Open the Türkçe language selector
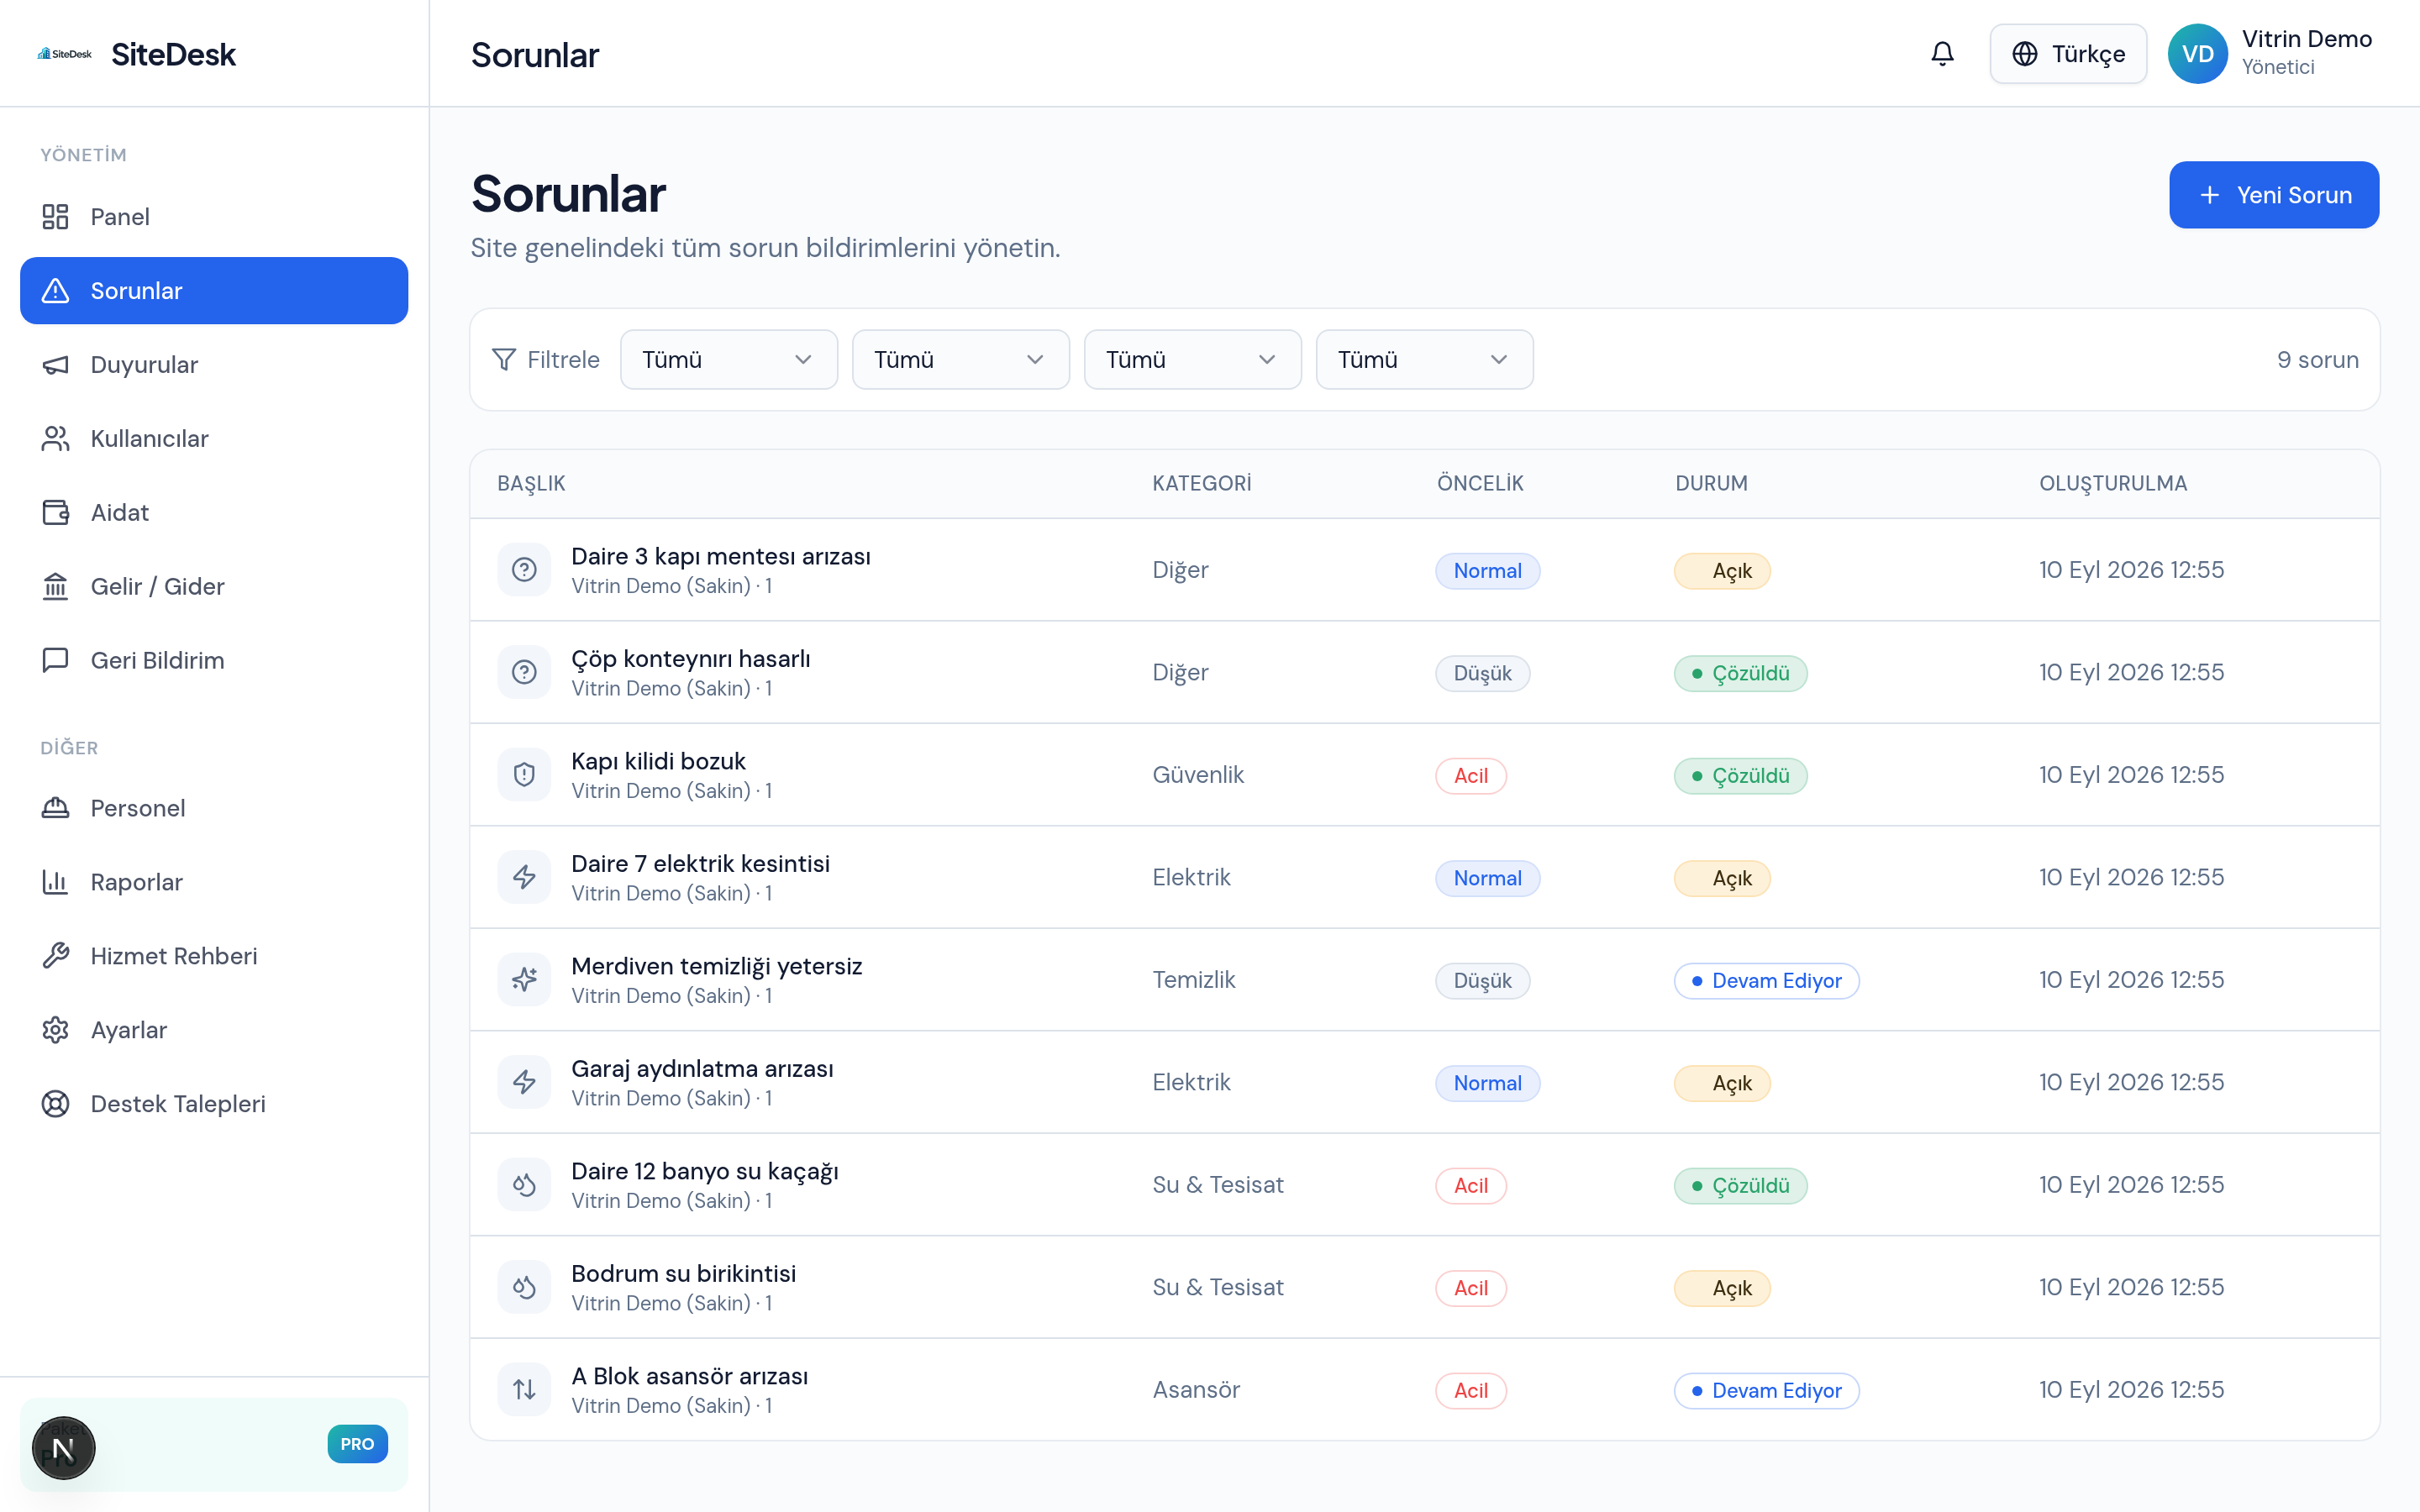This screenshot has height=1512, width=2420. (2068, 54)
